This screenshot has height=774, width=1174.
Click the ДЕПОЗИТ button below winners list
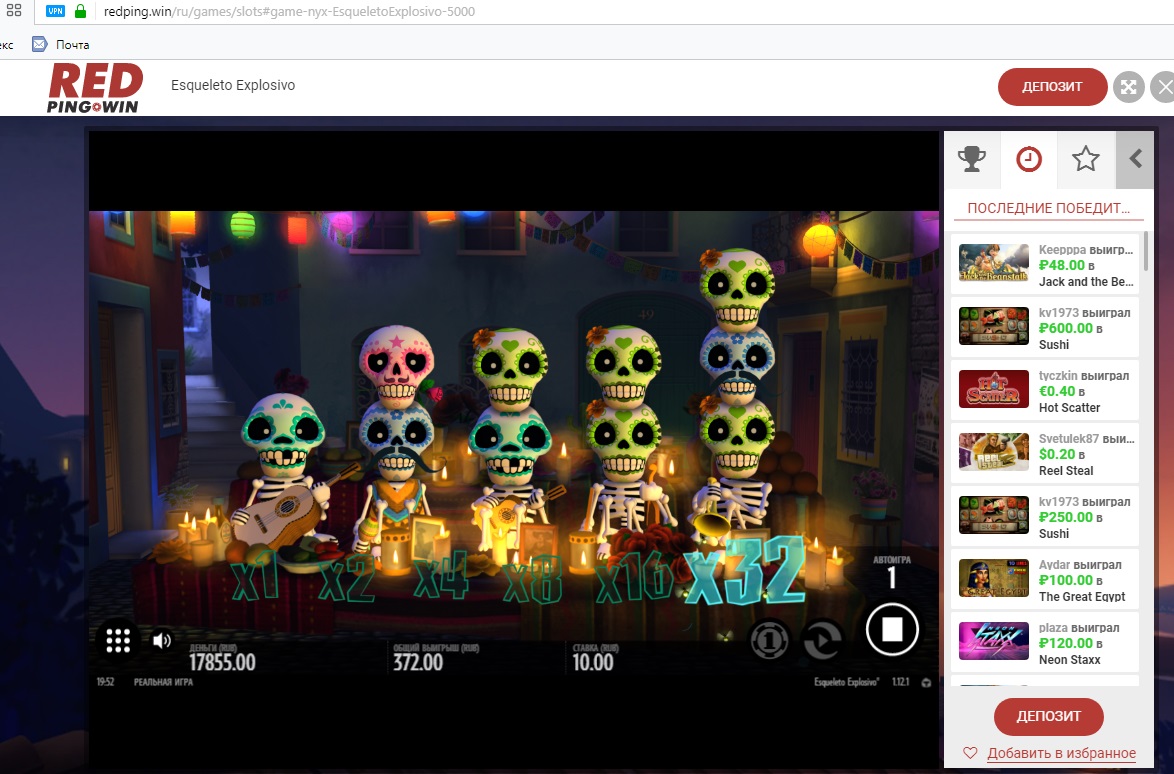coord(1048,716)
